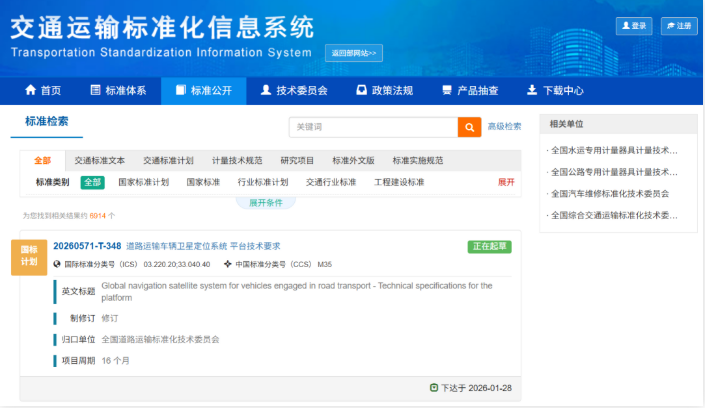Viewport: 705px width, 408px height.
Task: Open 高级检索 advanced search
Action: [504, 127]
